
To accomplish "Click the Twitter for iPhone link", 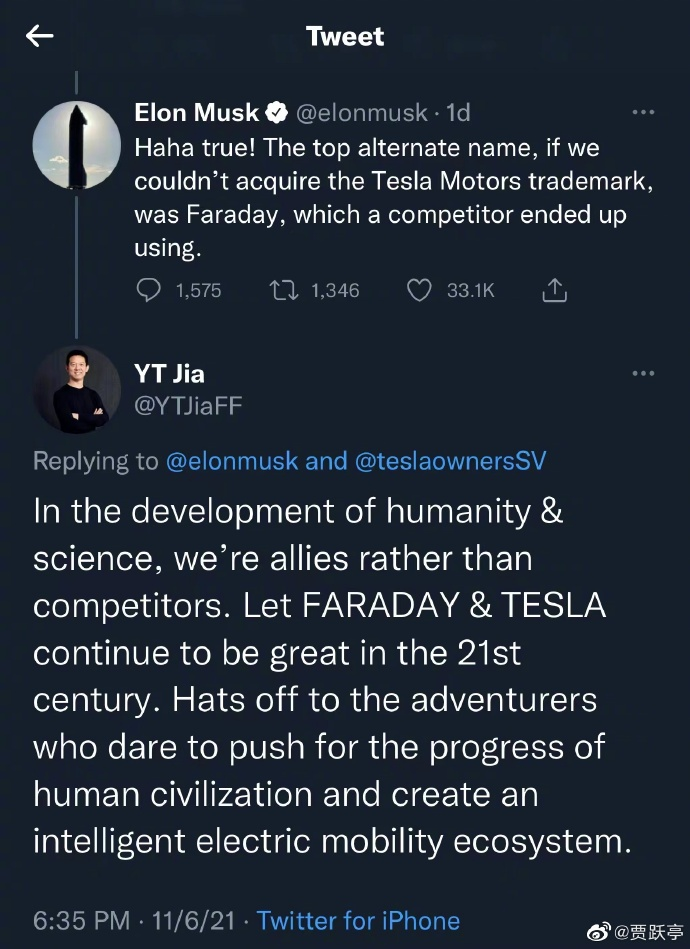I will [358, 920].
